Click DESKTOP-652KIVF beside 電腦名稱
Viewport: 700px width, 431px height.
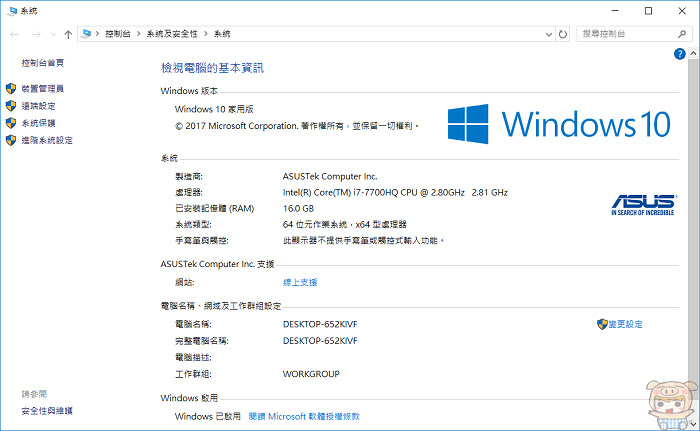point(320,324)
